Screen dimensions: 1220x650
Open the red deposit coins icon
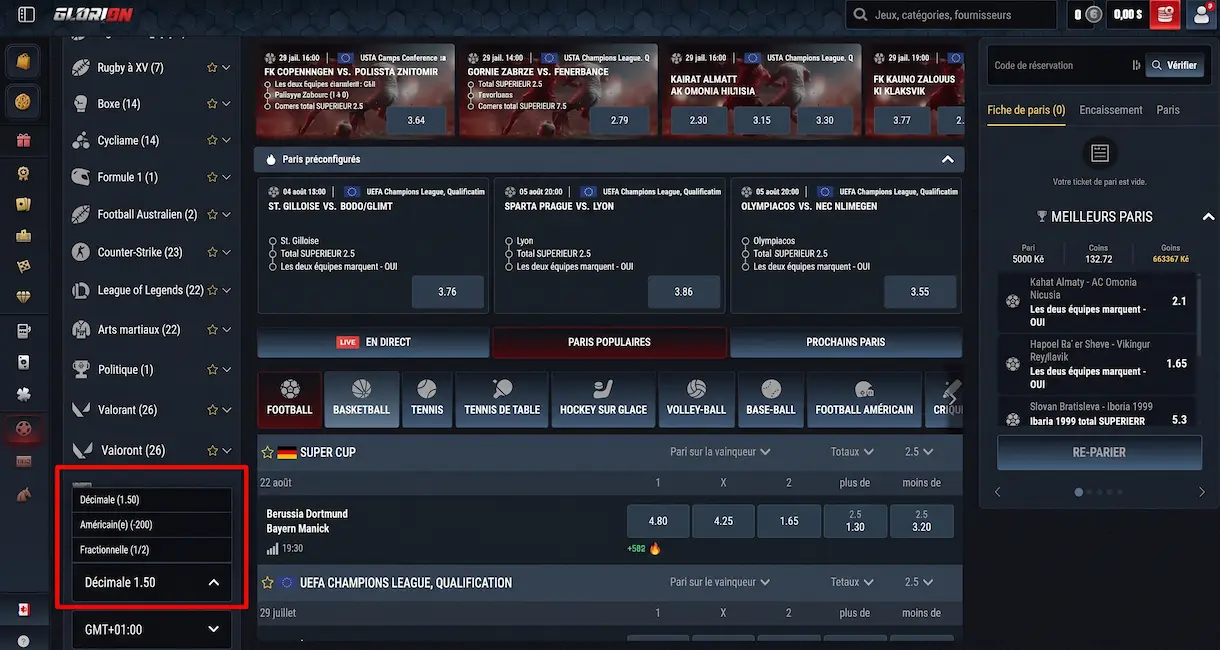pos(1165,15)
